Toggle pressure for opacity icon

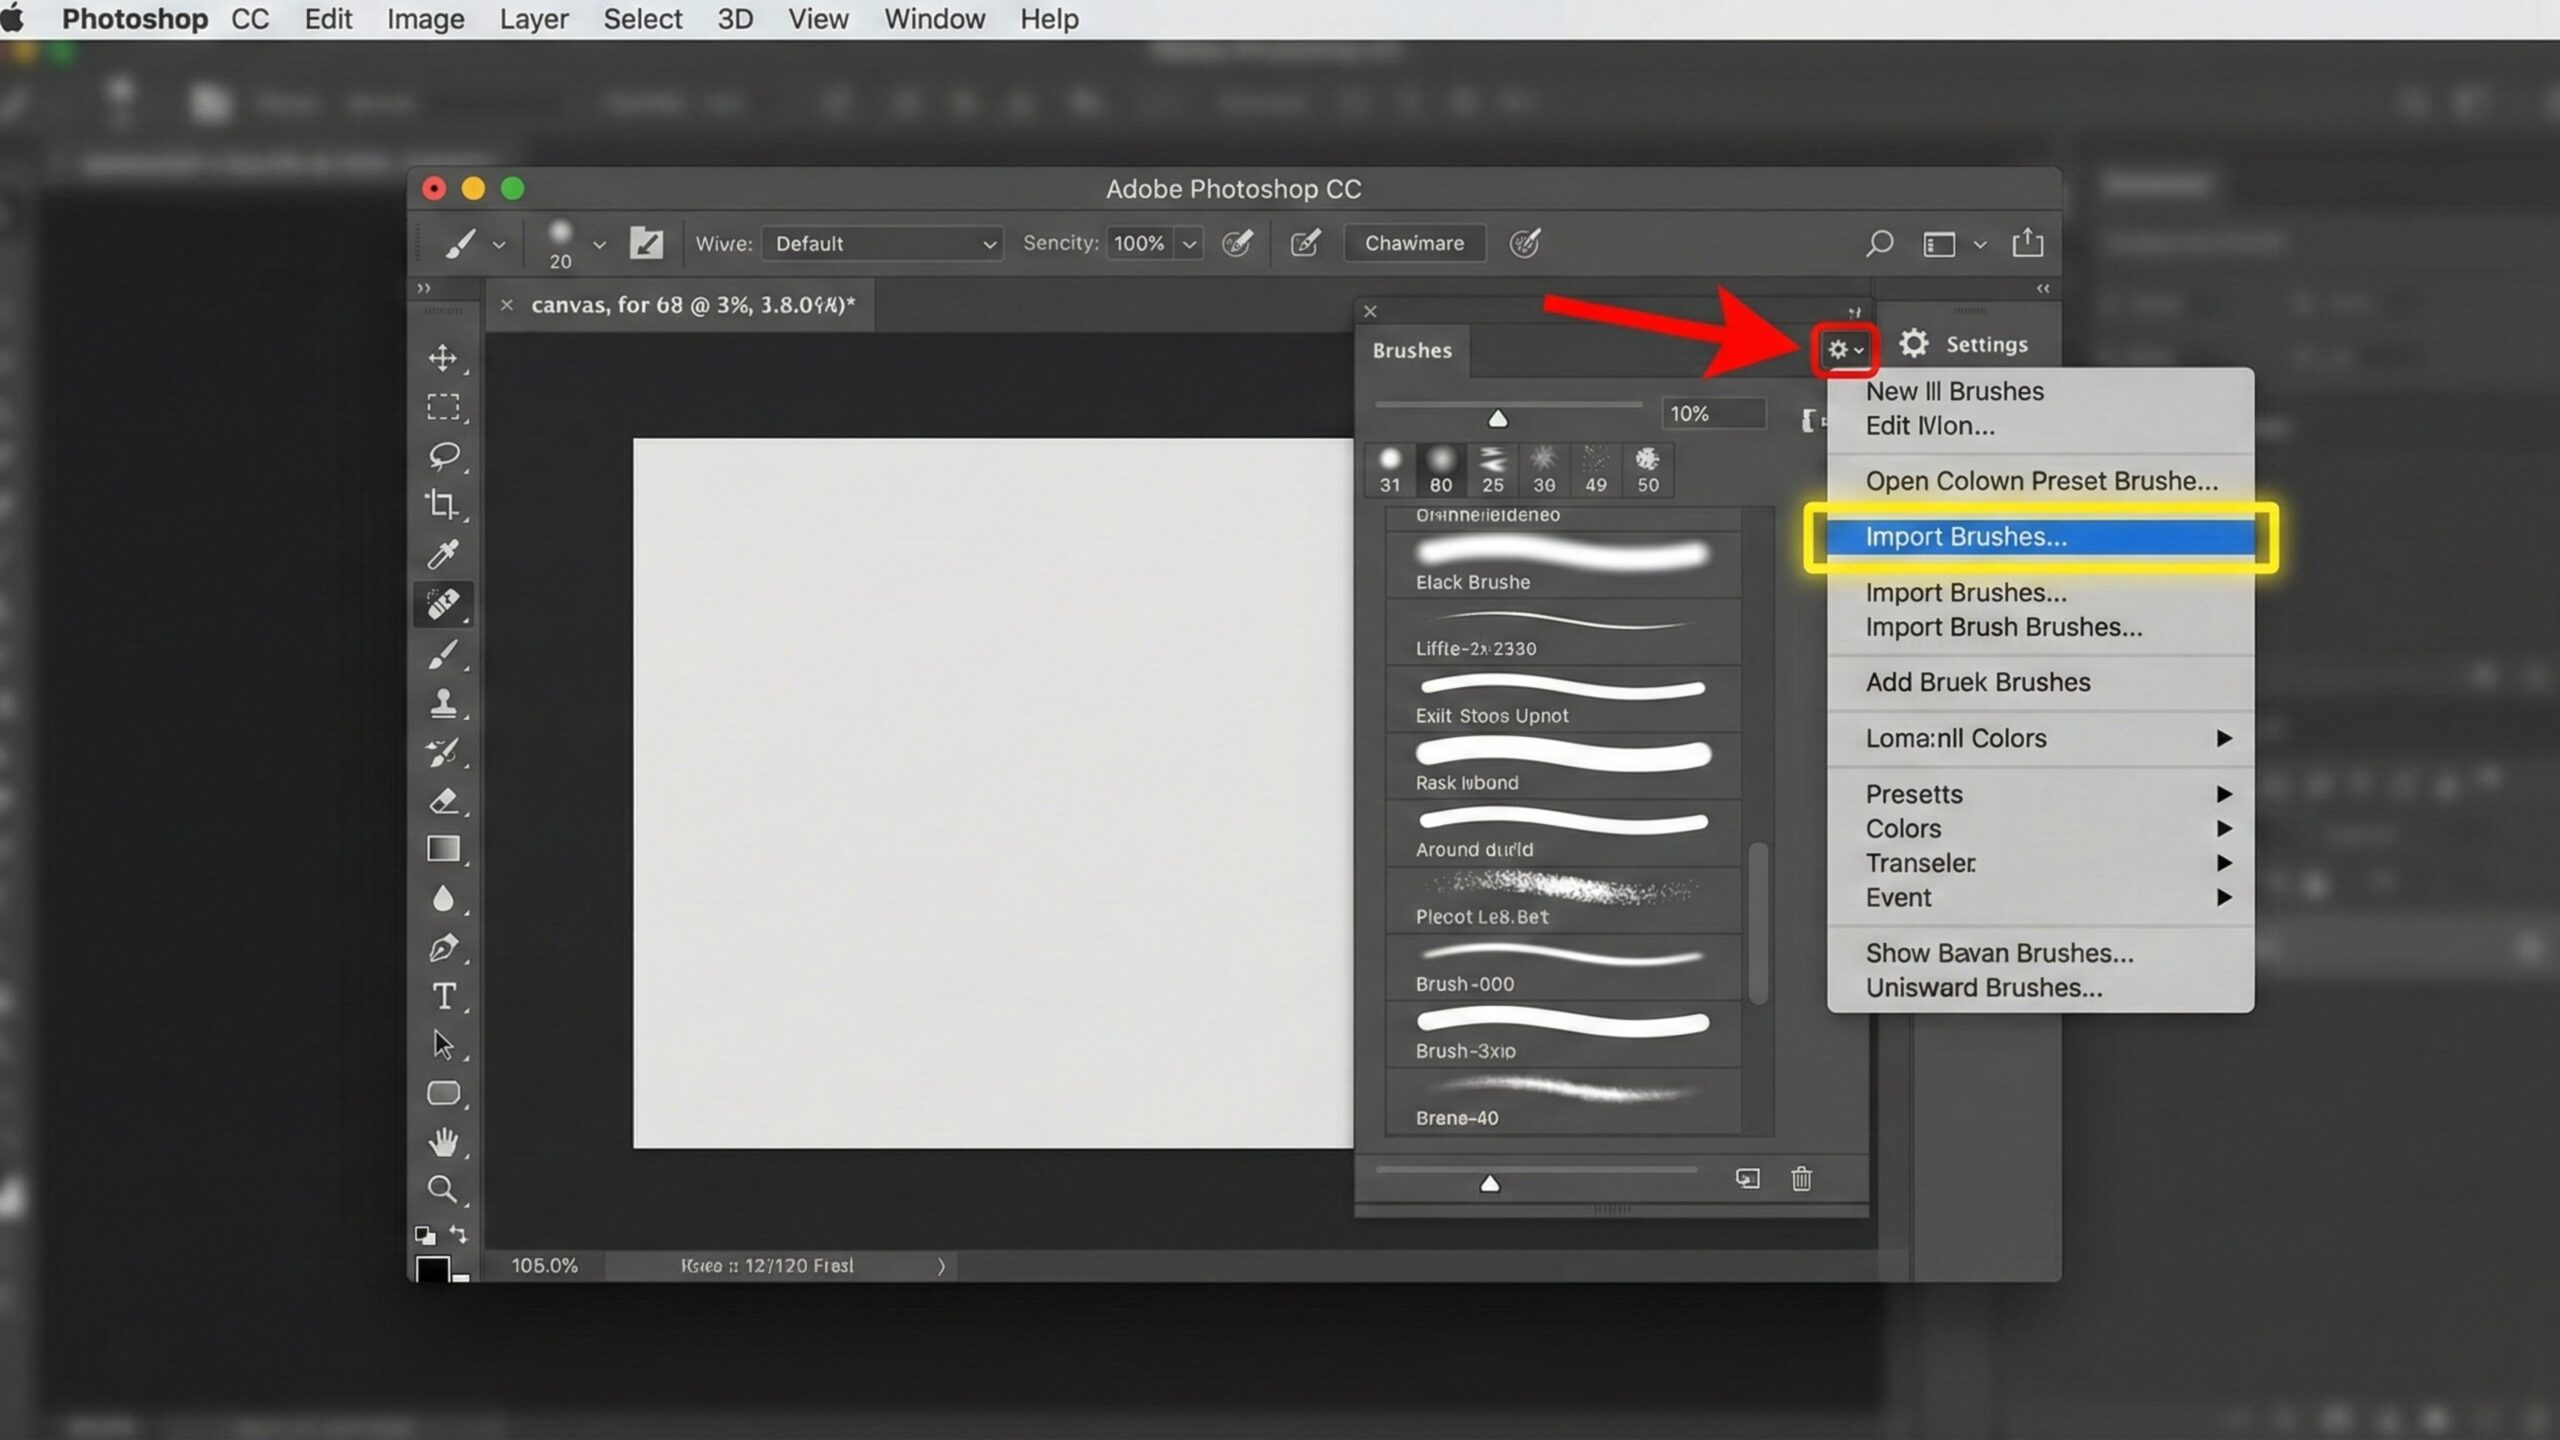coord(1238,243)
